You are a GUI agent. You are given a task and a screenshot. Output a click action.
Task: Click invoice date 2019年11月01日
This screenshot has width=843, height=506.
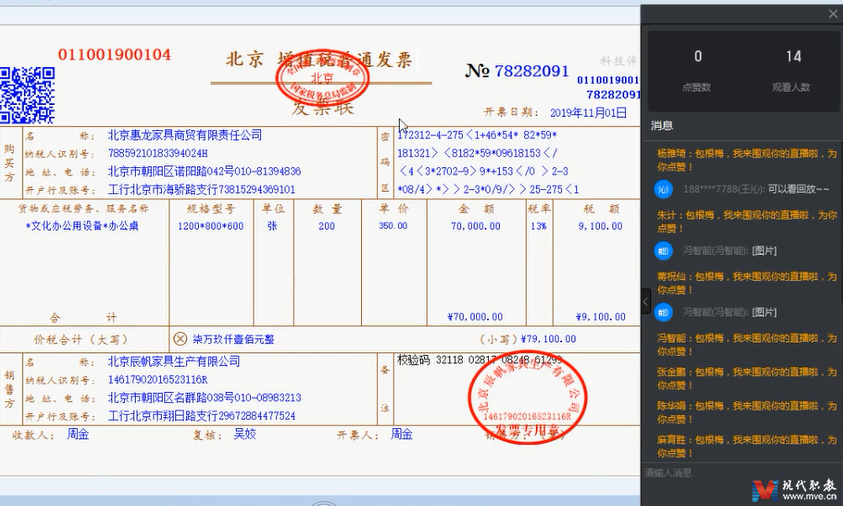pyautogui.click(x=588, y=113)
